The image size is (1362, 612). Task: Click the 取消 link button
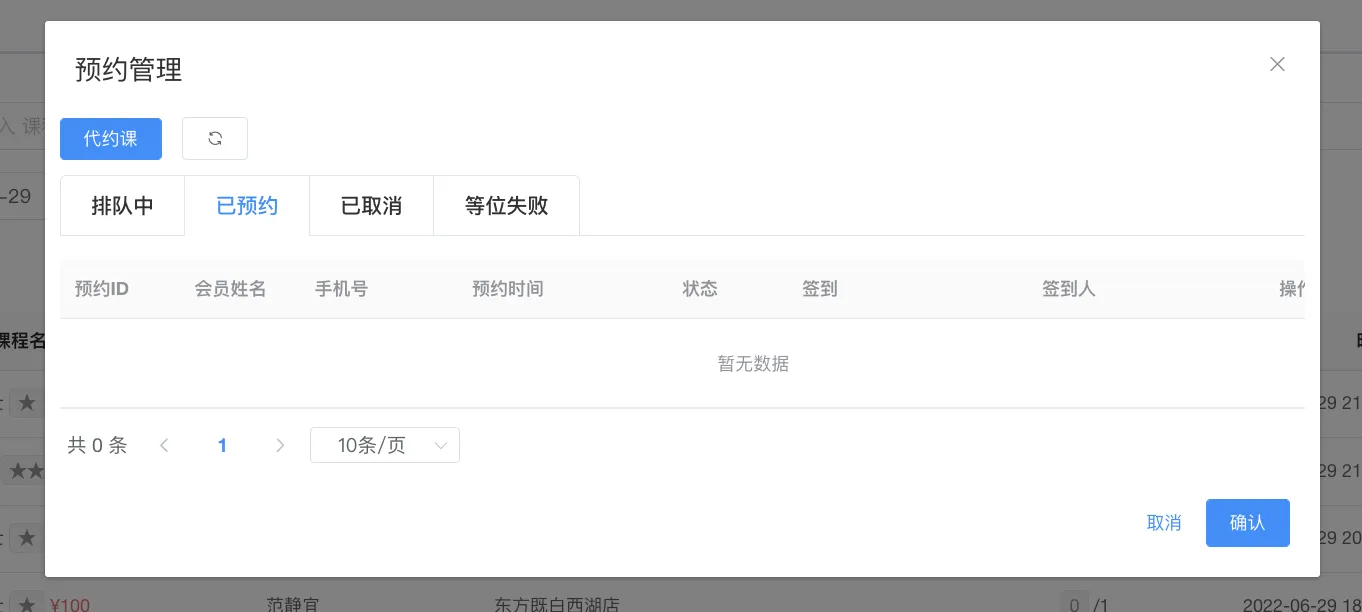tap(1164, 523)
